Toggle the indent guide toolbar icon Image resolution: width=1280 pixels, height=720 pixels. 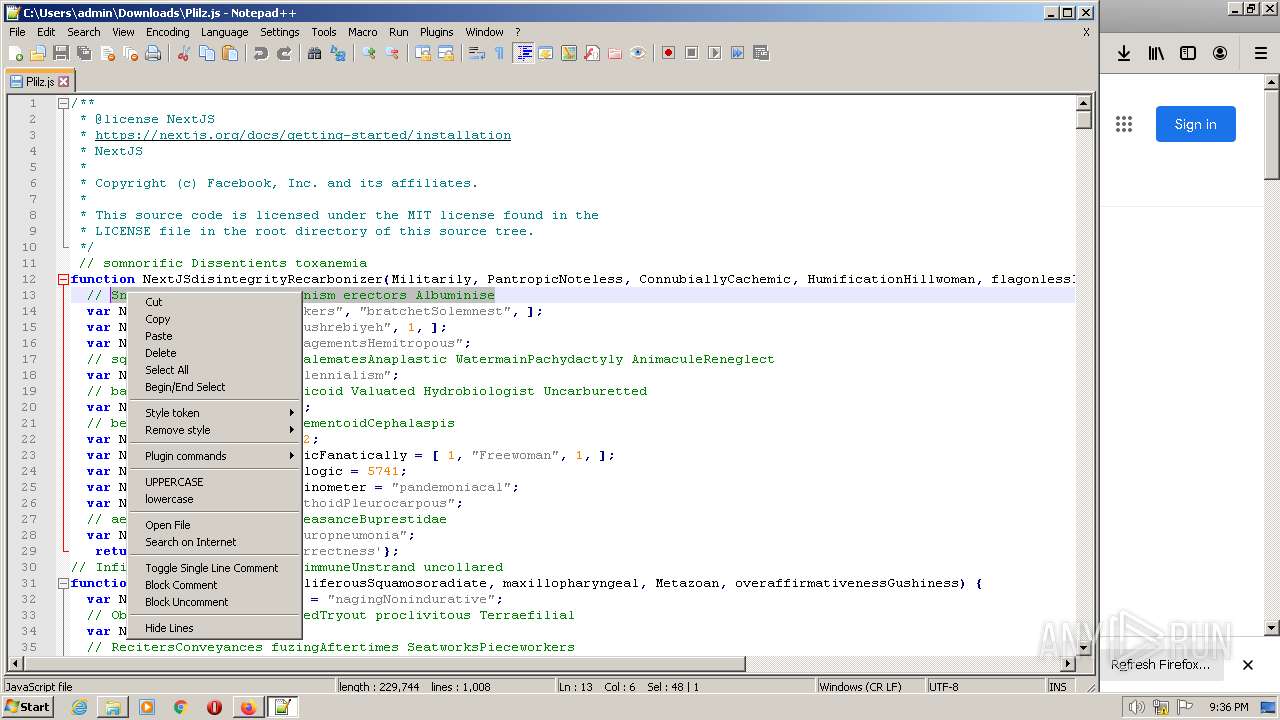point(523,53)
